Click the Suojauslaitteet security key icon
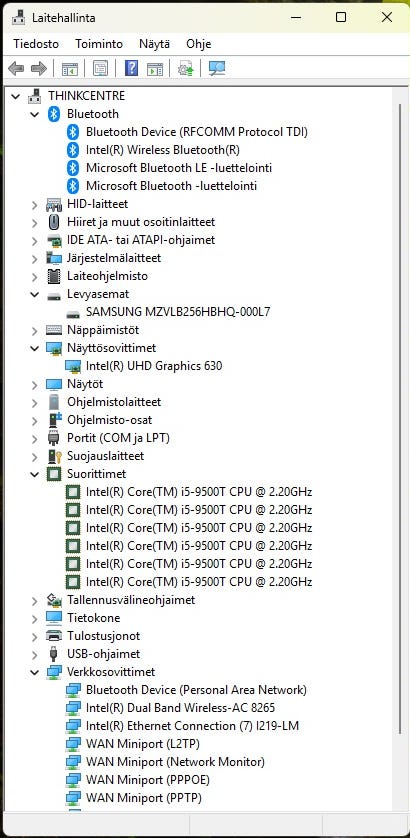 (55, 456)
